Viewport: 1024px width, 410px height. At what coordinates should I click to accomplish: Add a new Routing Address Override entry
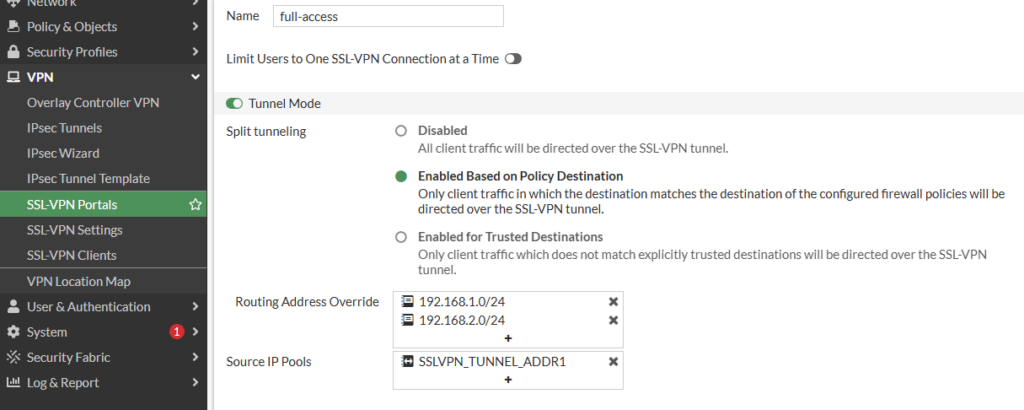(508, 338)
